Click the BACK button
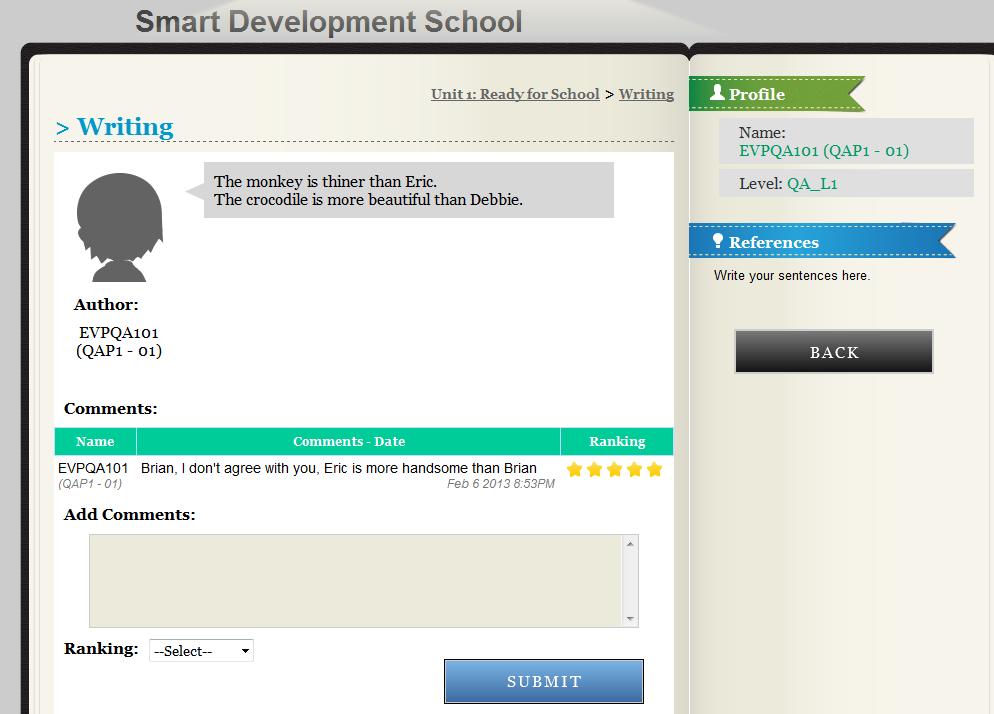The width and height of the screenshot is (994, 714). (x=834, y=351)
